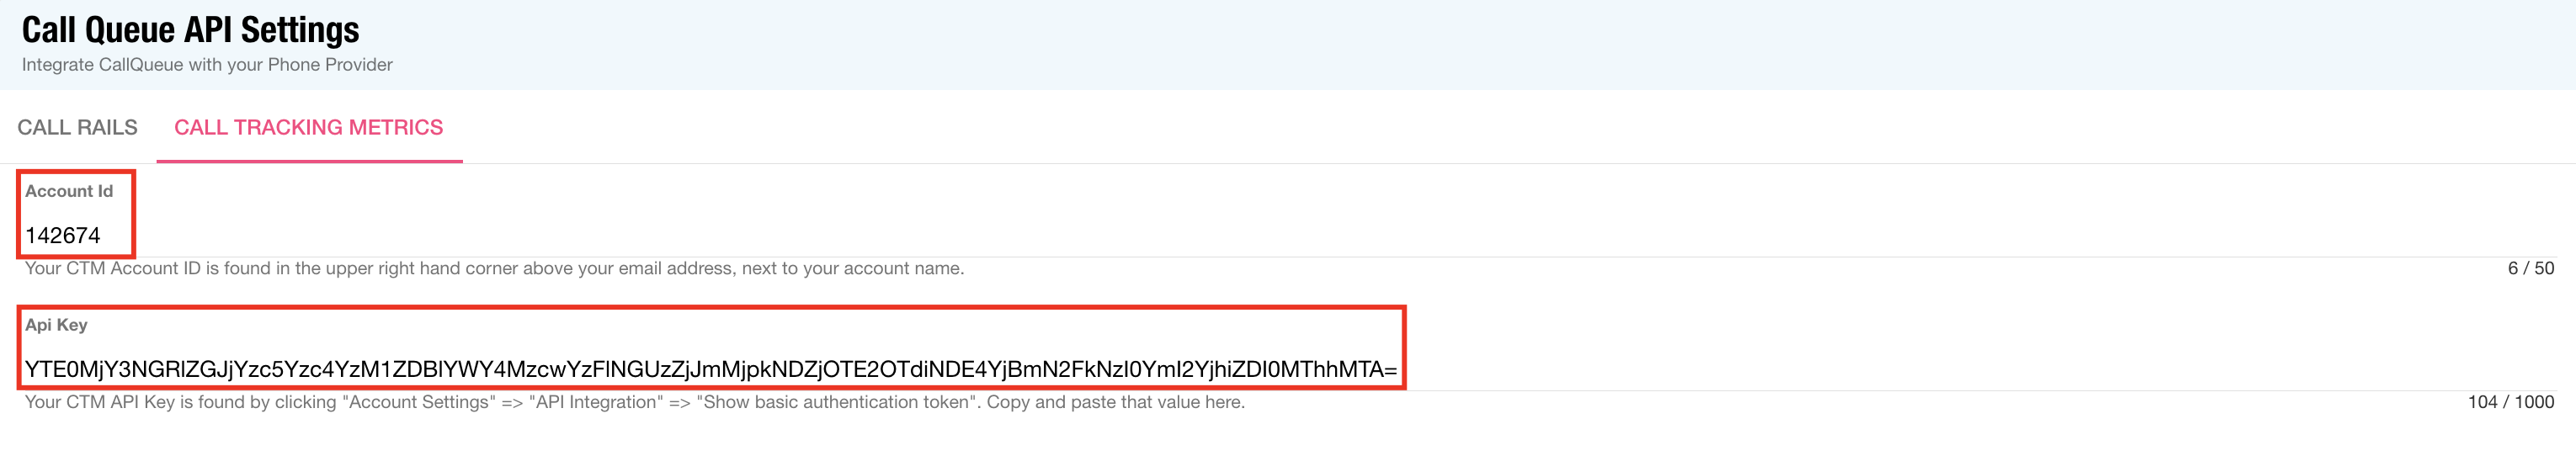The width and height of the screenshot is (2576, 456).
Task: Click 'Copy and paste that value here' text
Action: (1115, 402)
